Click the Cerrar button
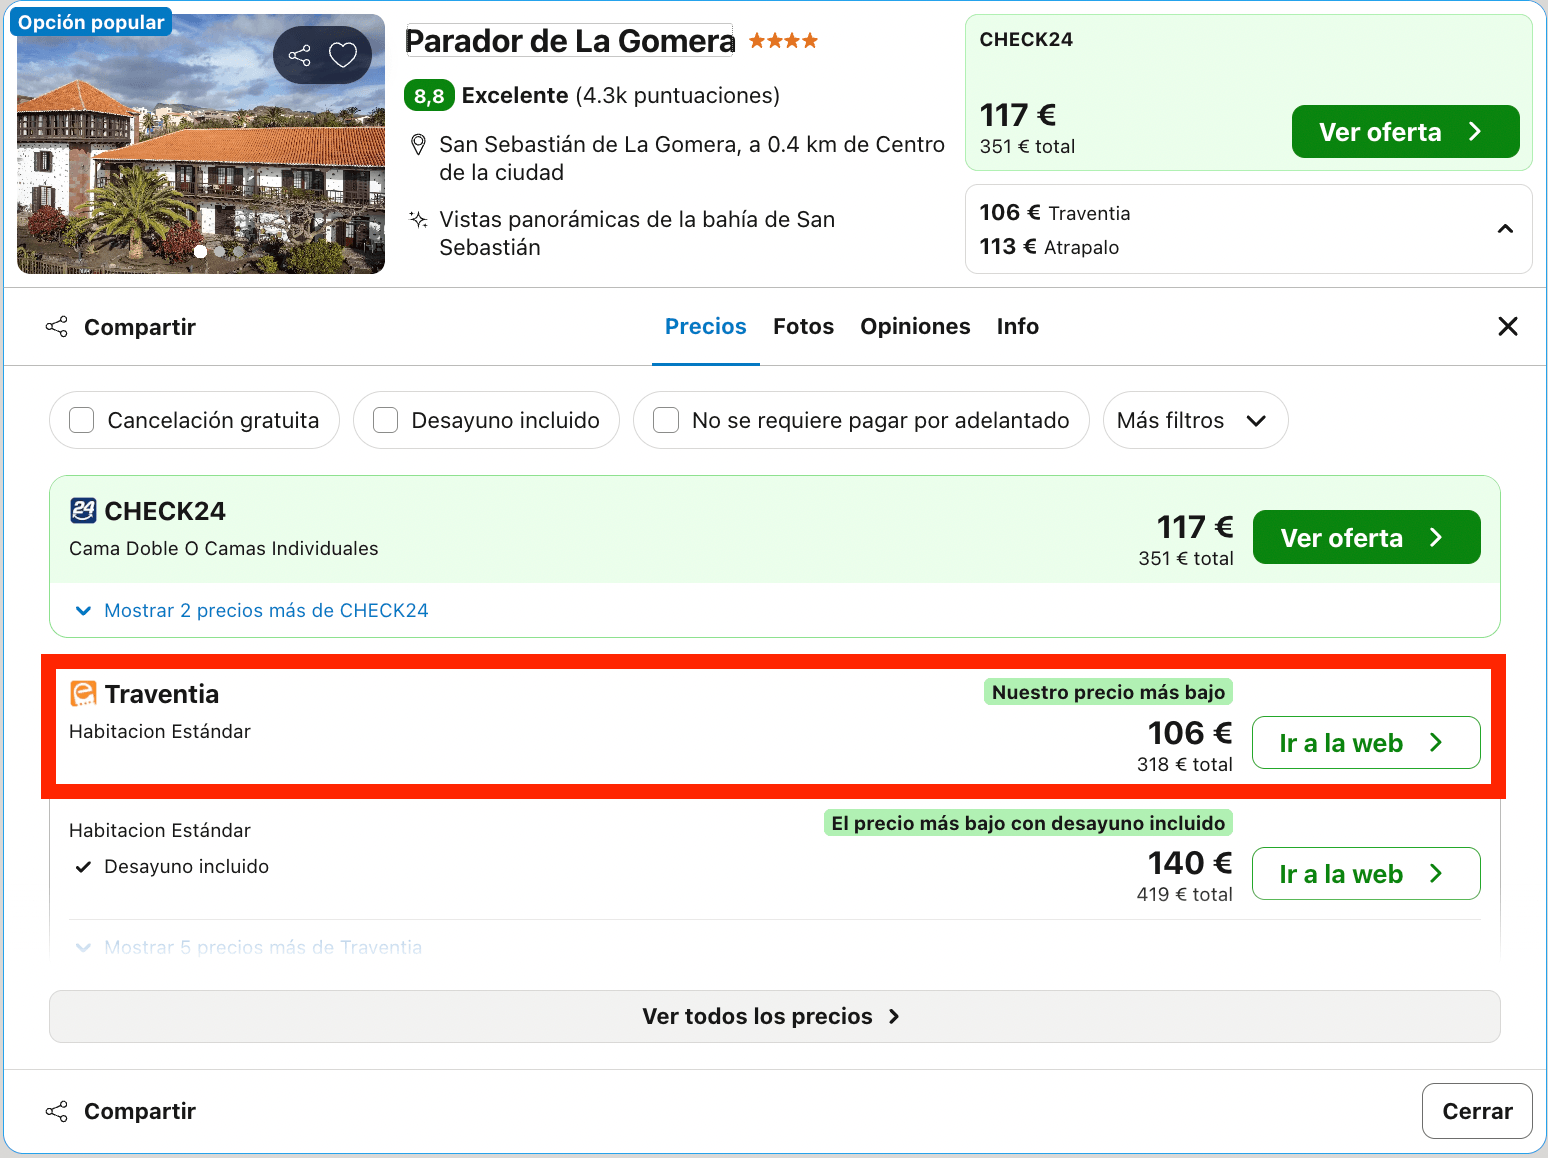This screenshot has height=1158, width=1548. (x=1477, y=1111)
